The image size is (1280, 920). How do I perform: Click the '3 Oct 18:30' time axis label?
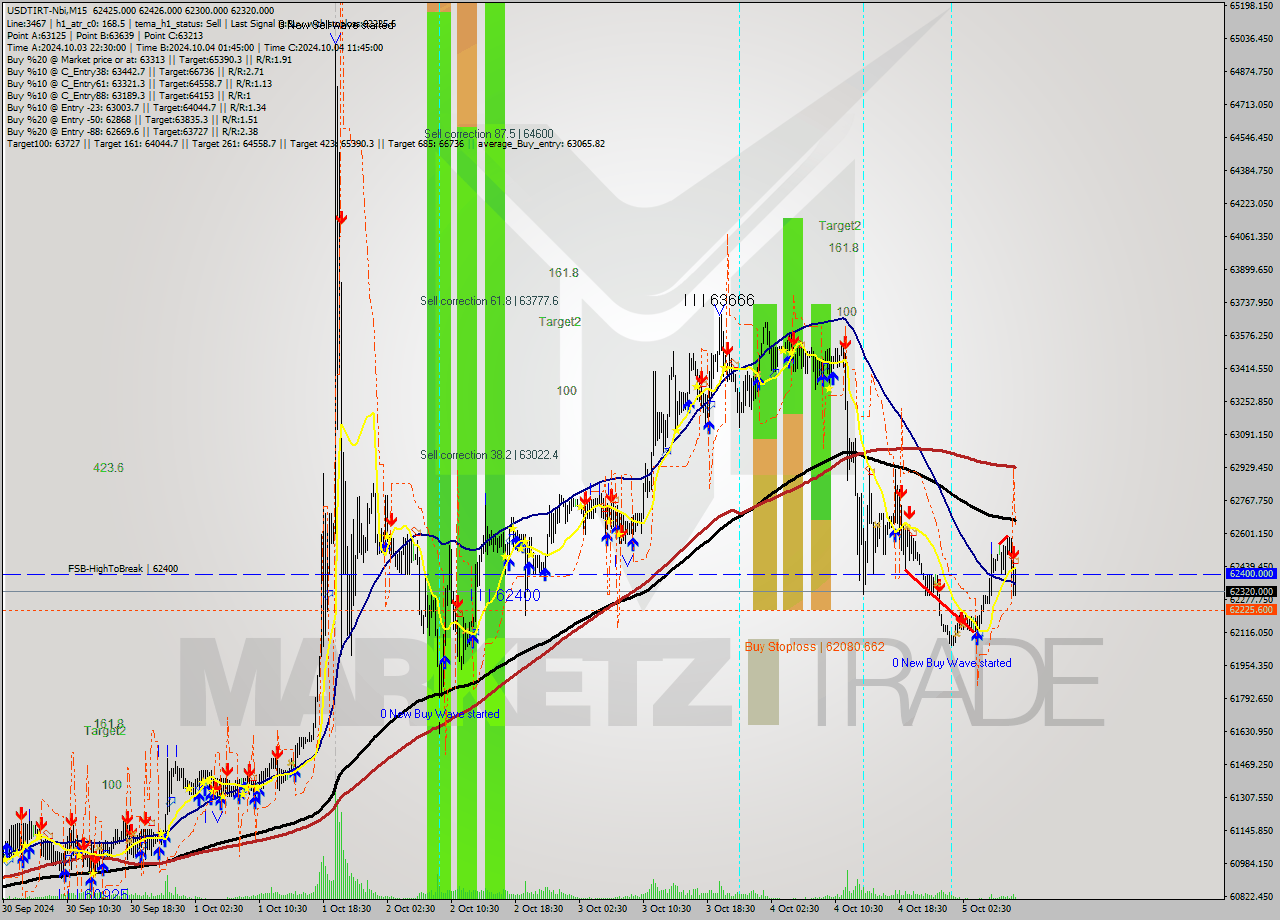click(731, 909)
